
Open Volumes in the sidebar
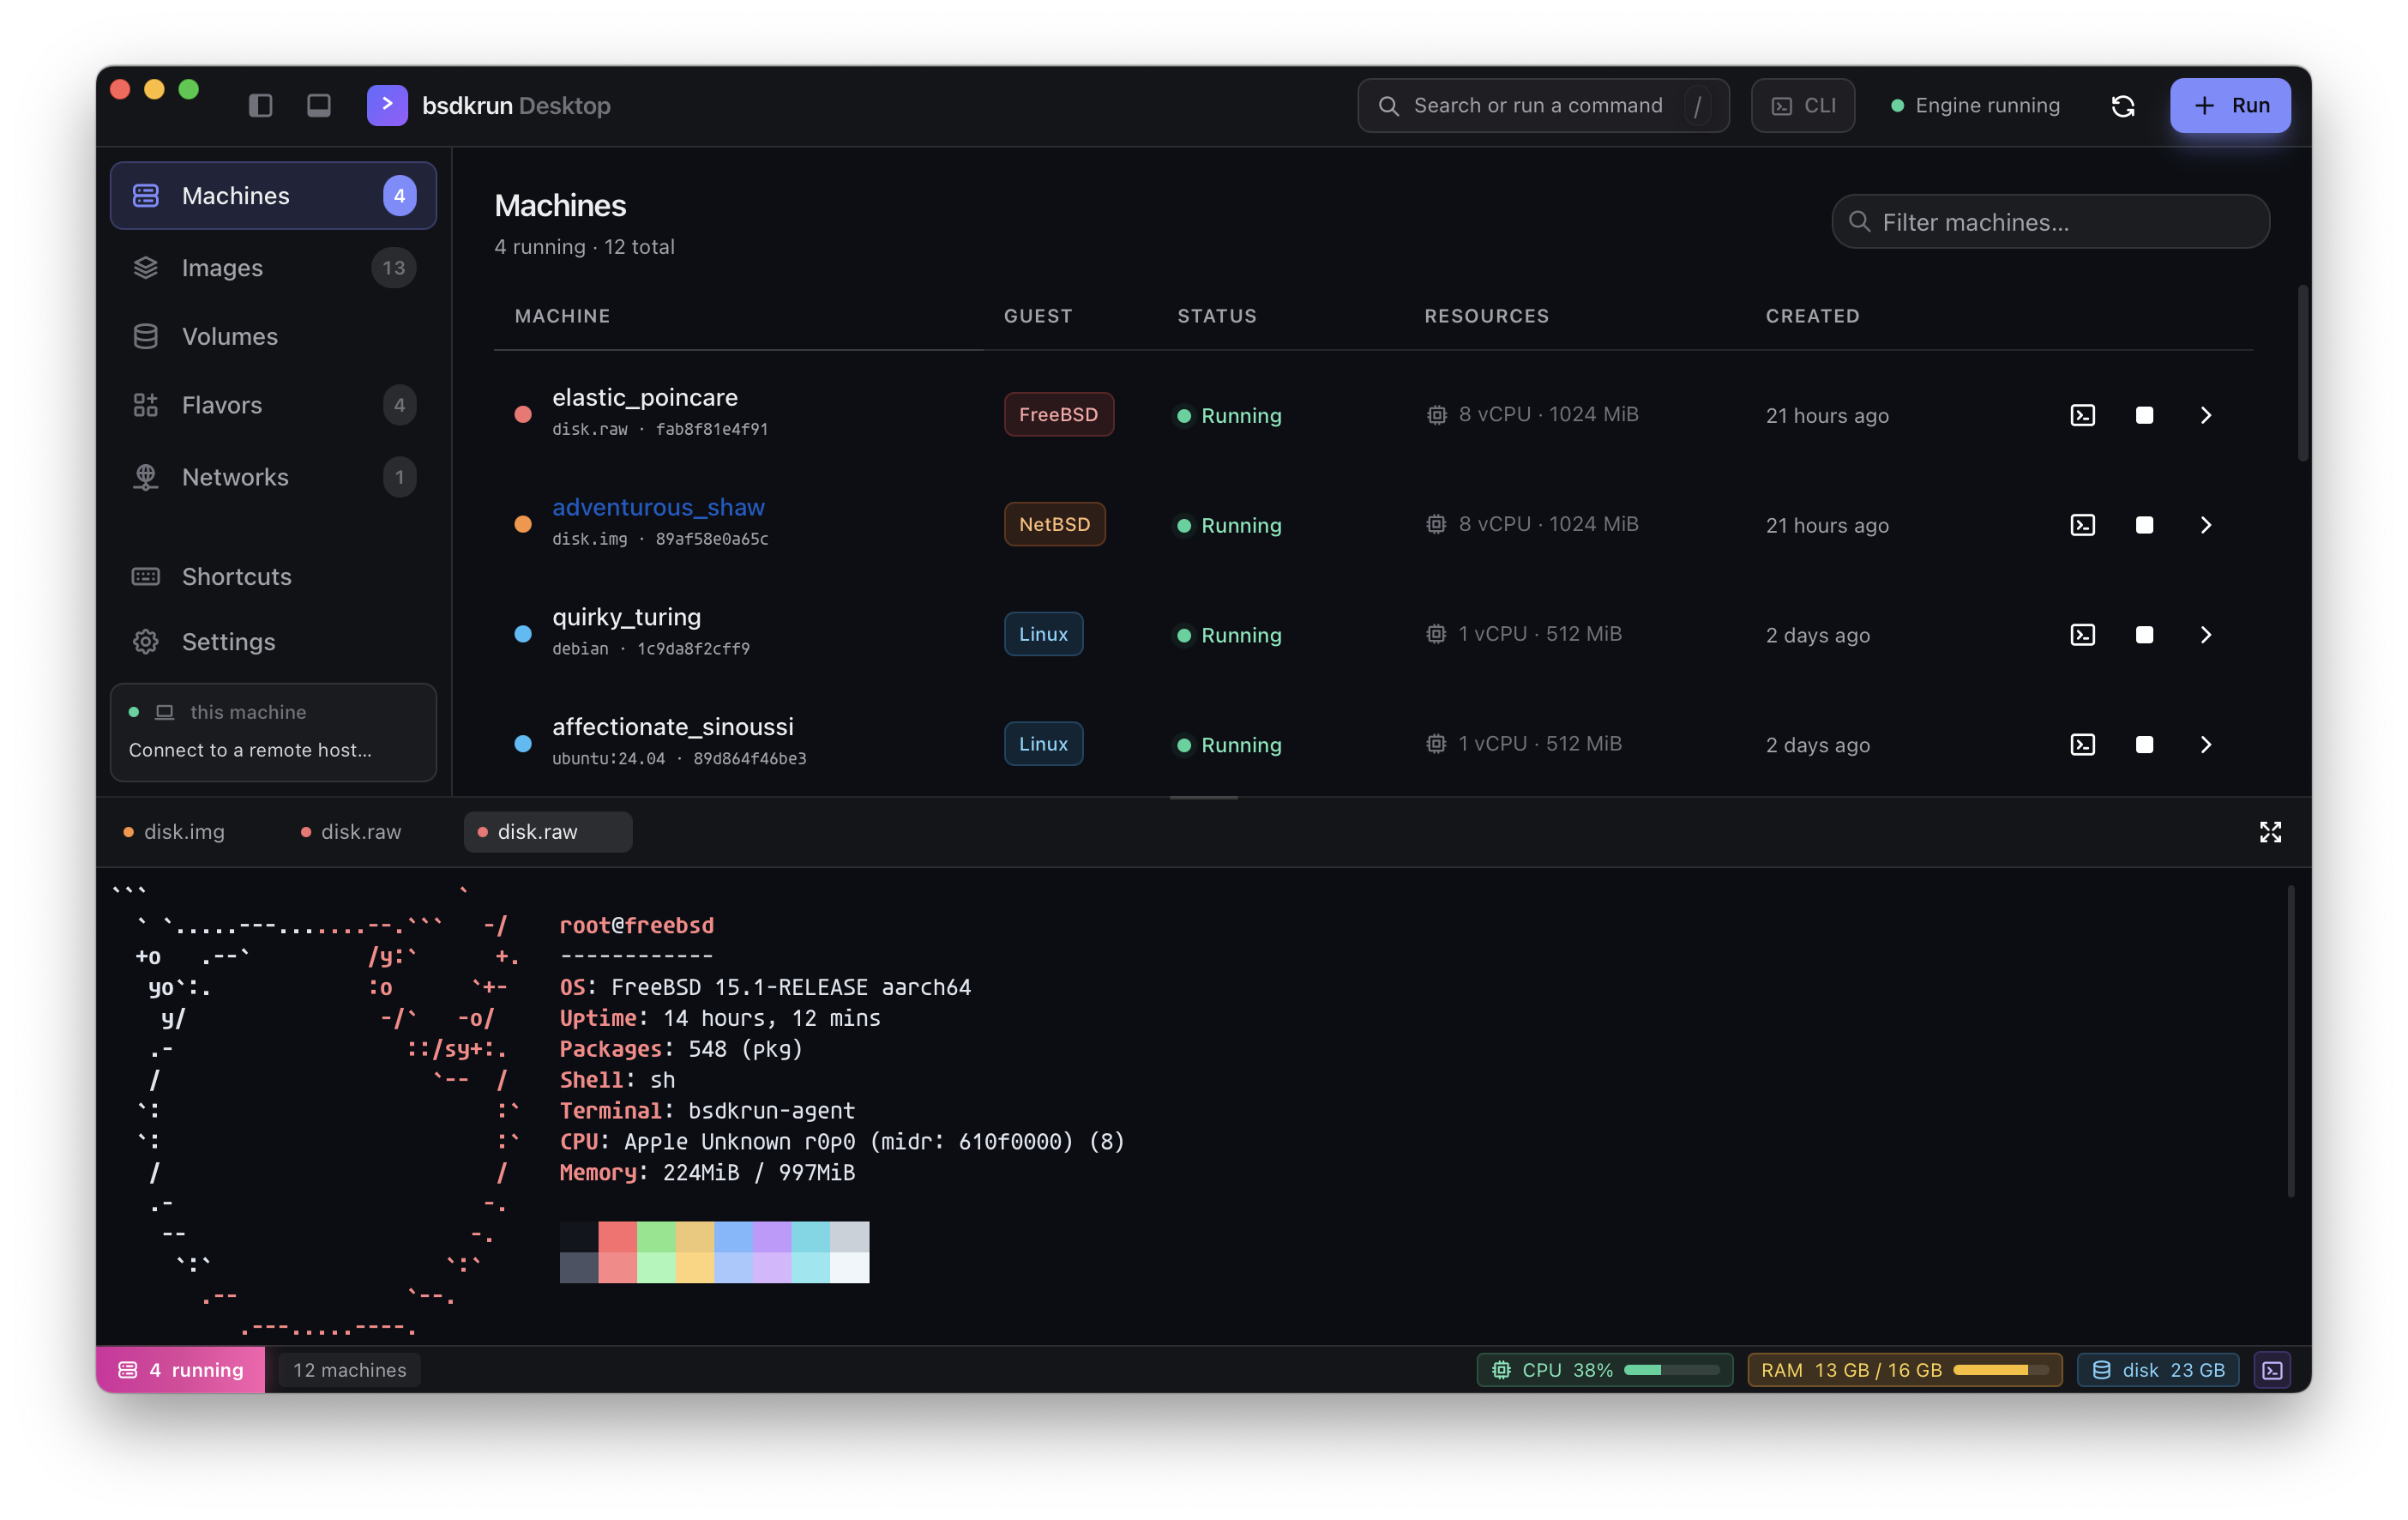tap(273, 336)
